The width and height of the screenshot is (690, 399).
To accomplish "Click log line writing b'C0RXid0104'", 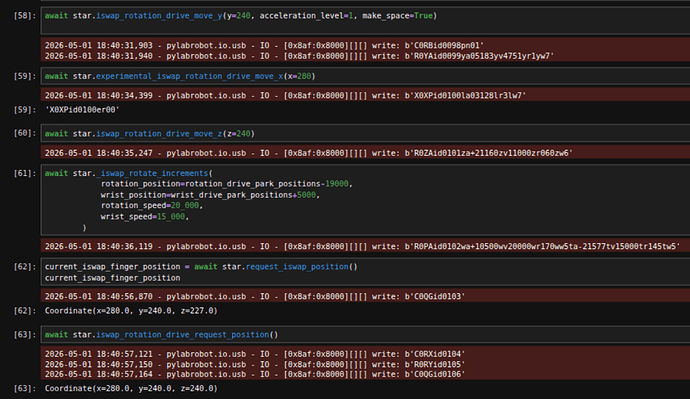I will tap(255, 354).
